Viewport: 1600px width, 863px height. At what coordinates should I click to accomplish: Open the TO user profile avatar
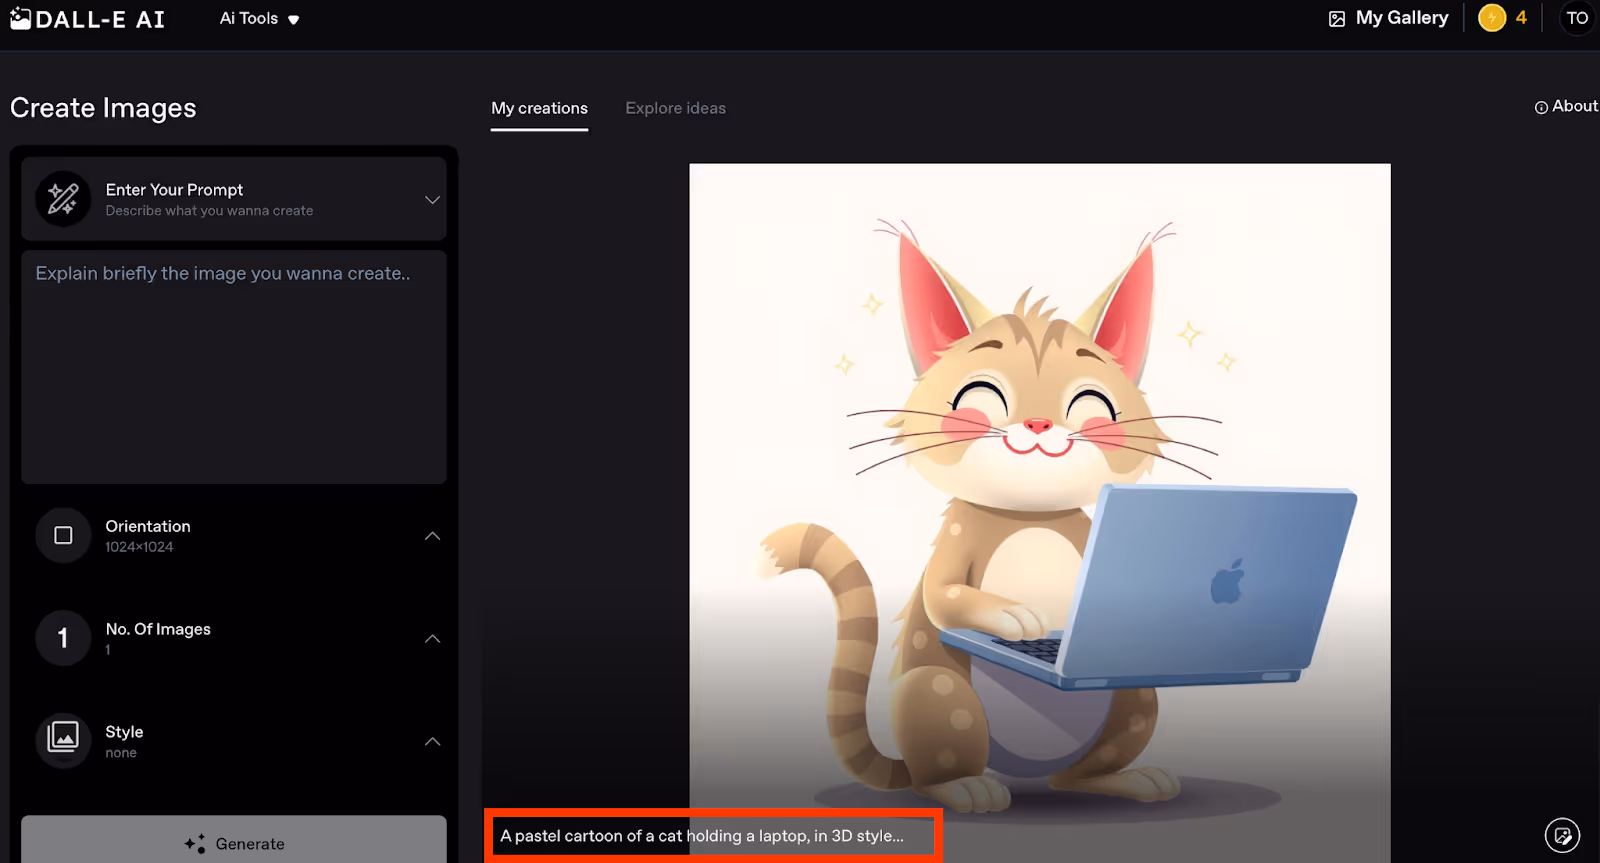tap(1577, 18)
